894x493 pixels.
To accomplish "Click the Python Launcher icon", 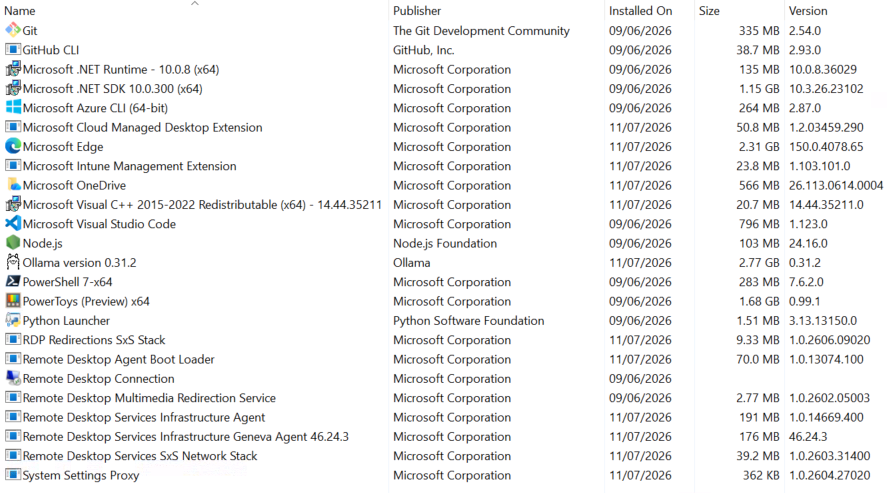I will [13, 320].
